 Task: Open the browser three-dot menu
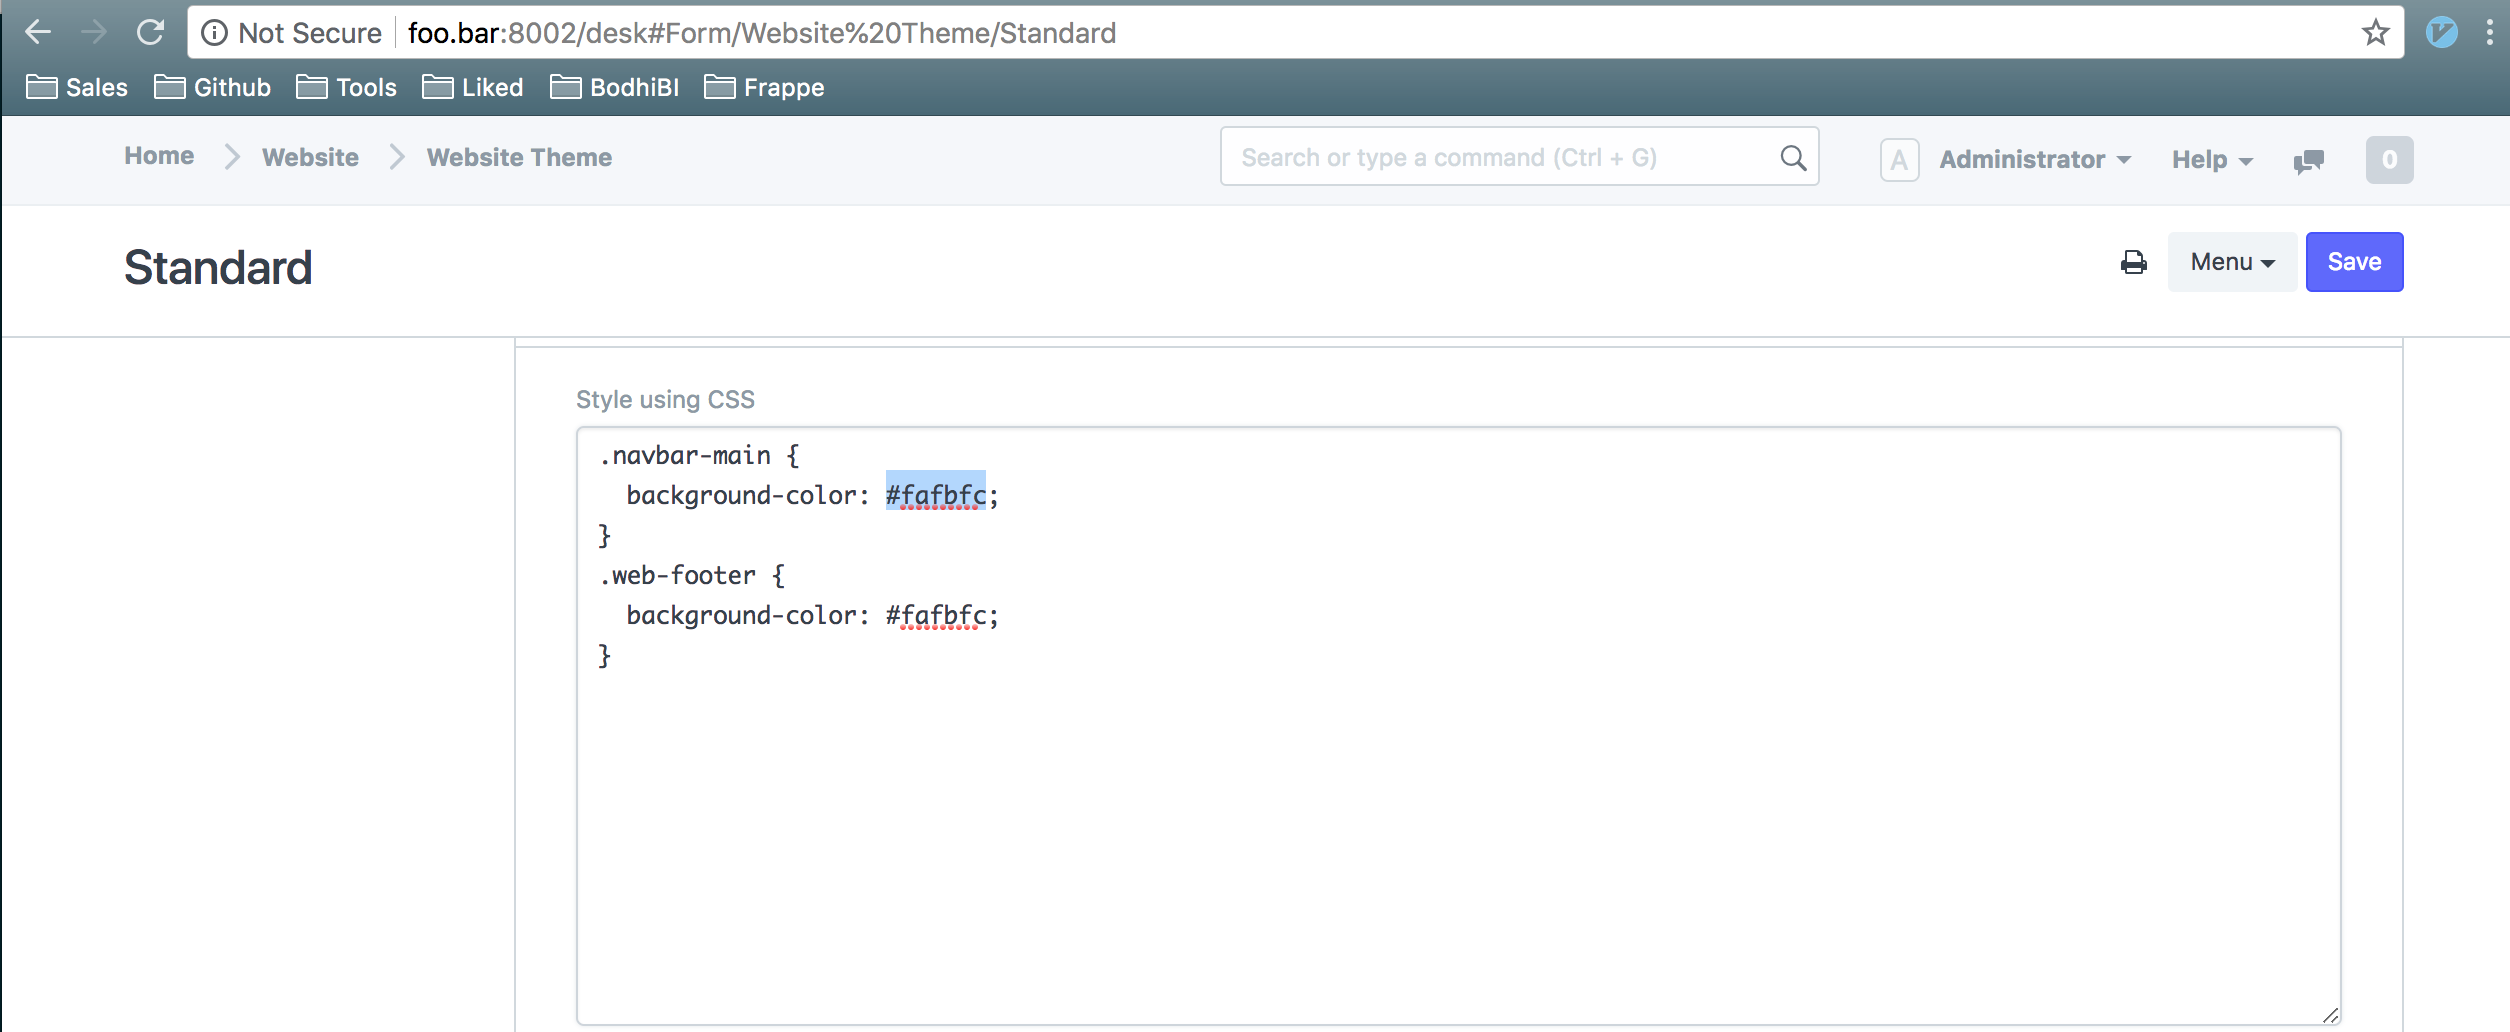click(x=2489, y=32)
